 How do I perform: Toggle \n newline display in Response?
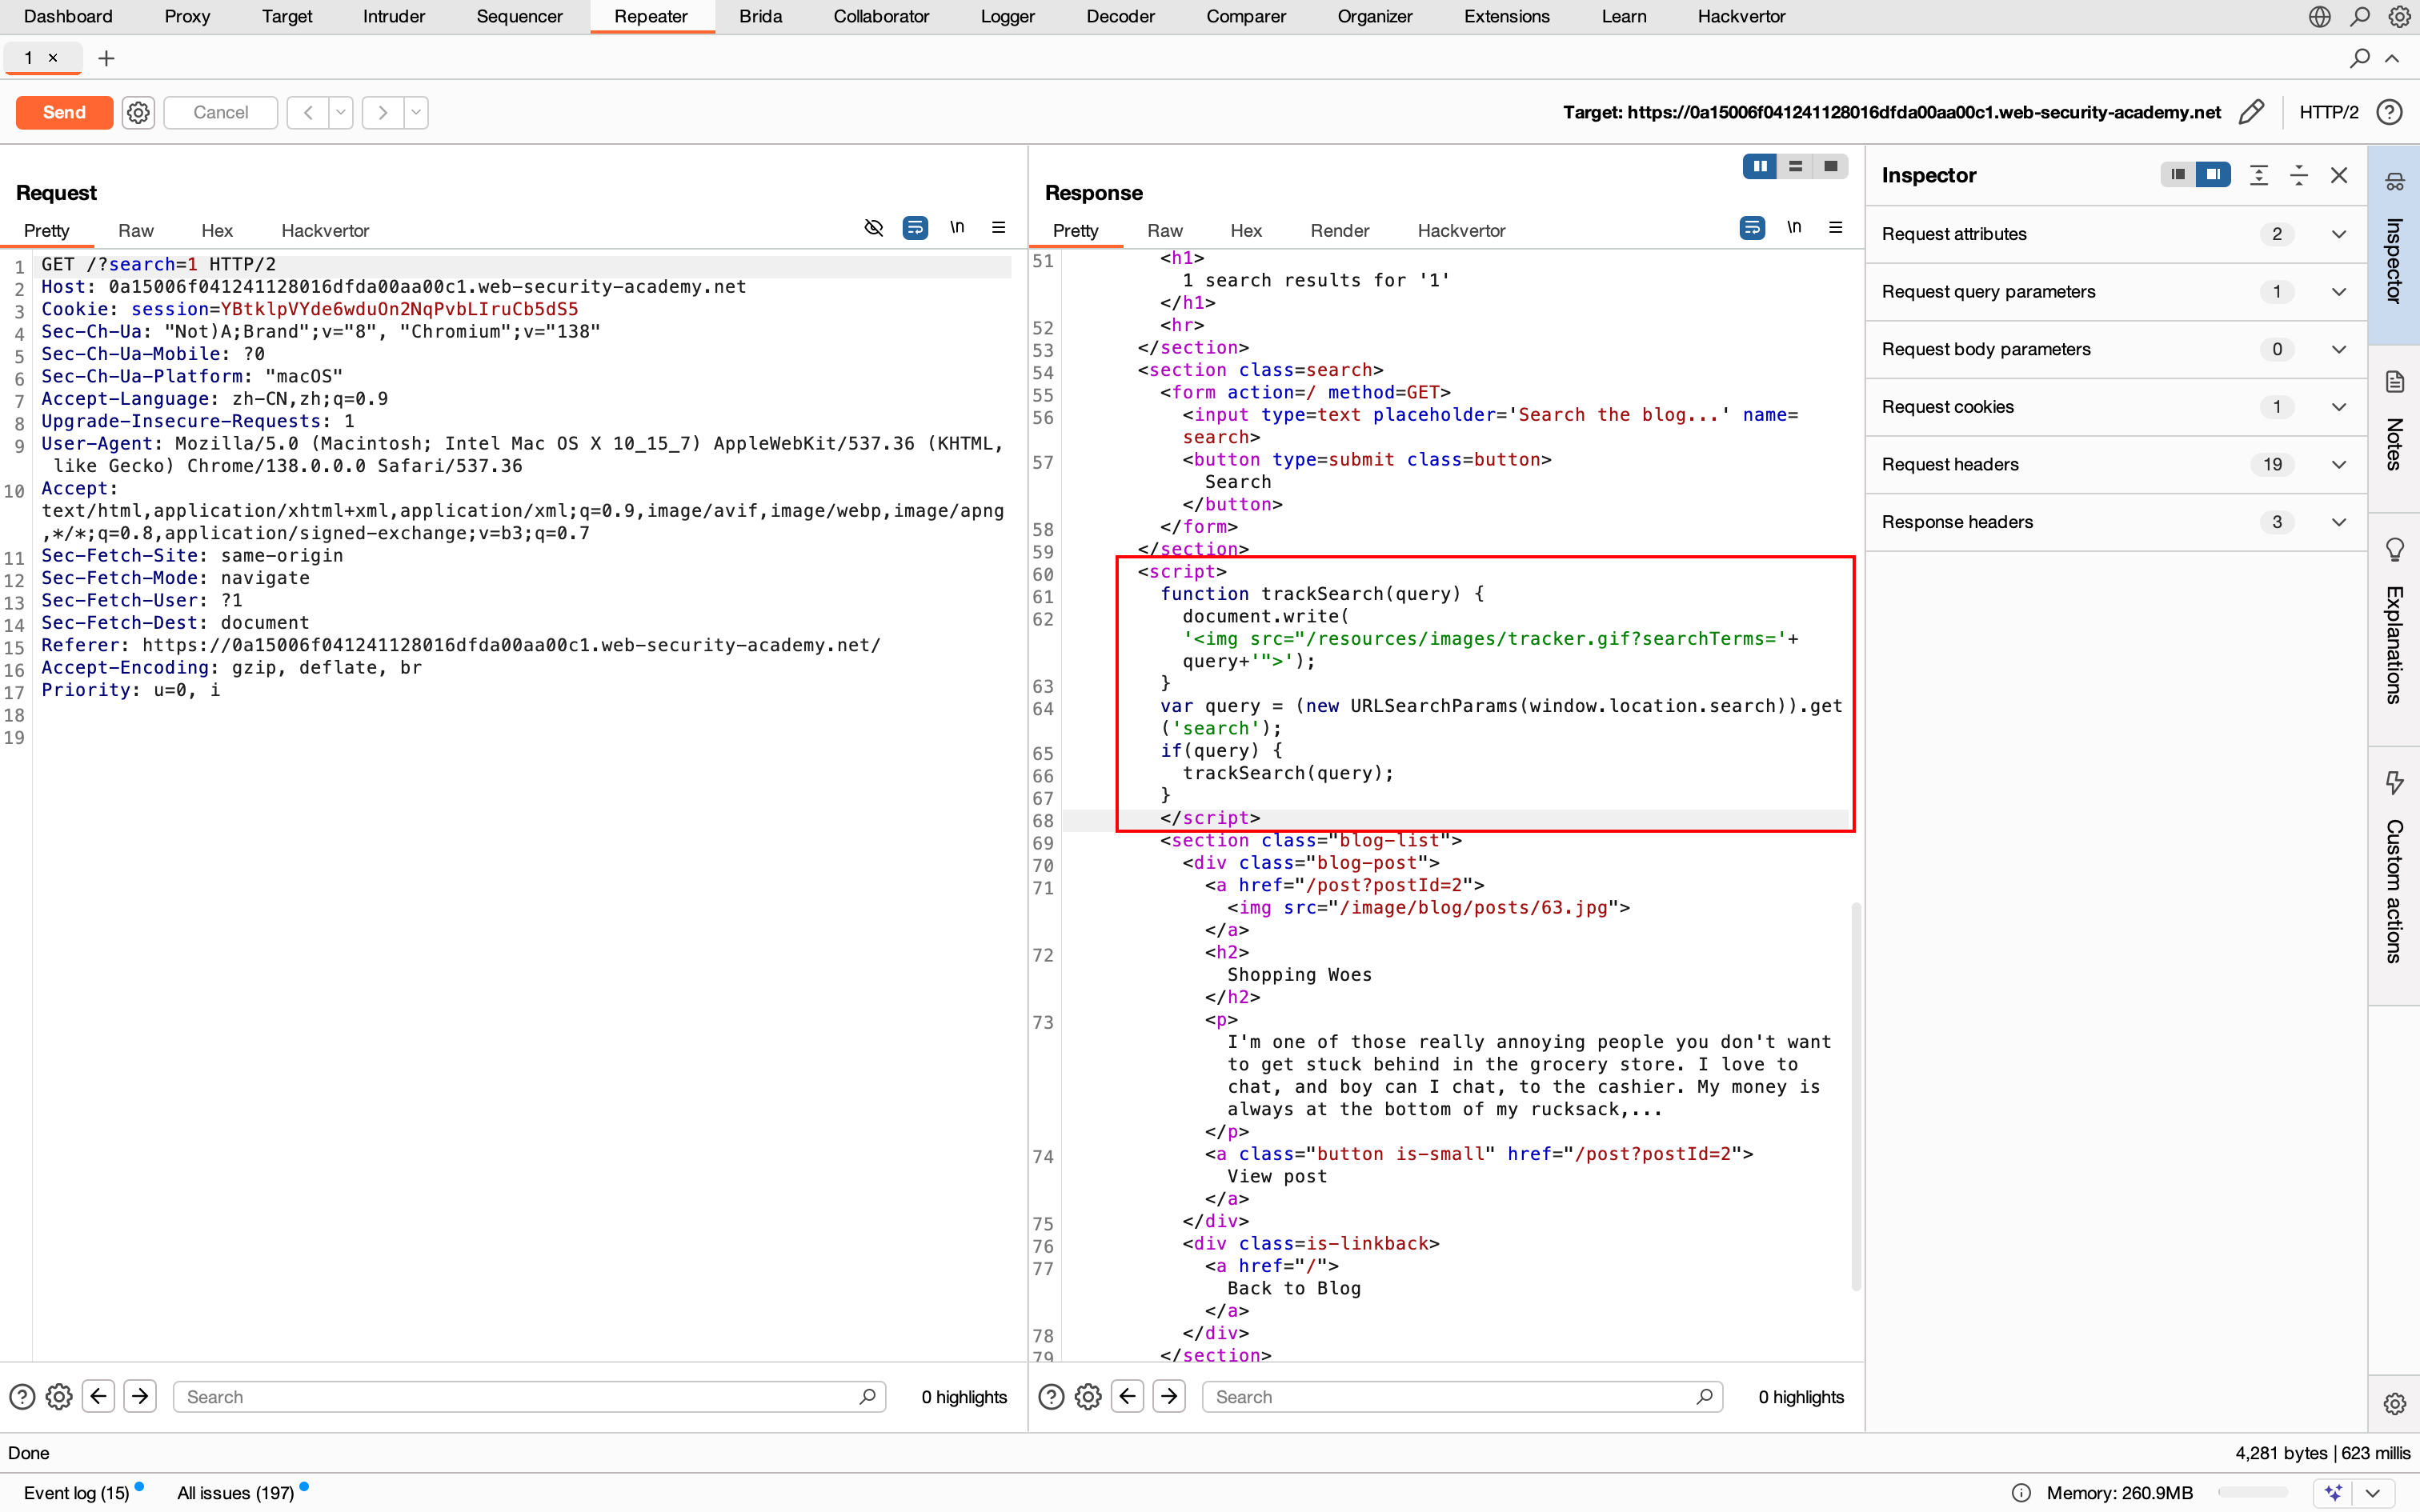tap(1794, 228)
